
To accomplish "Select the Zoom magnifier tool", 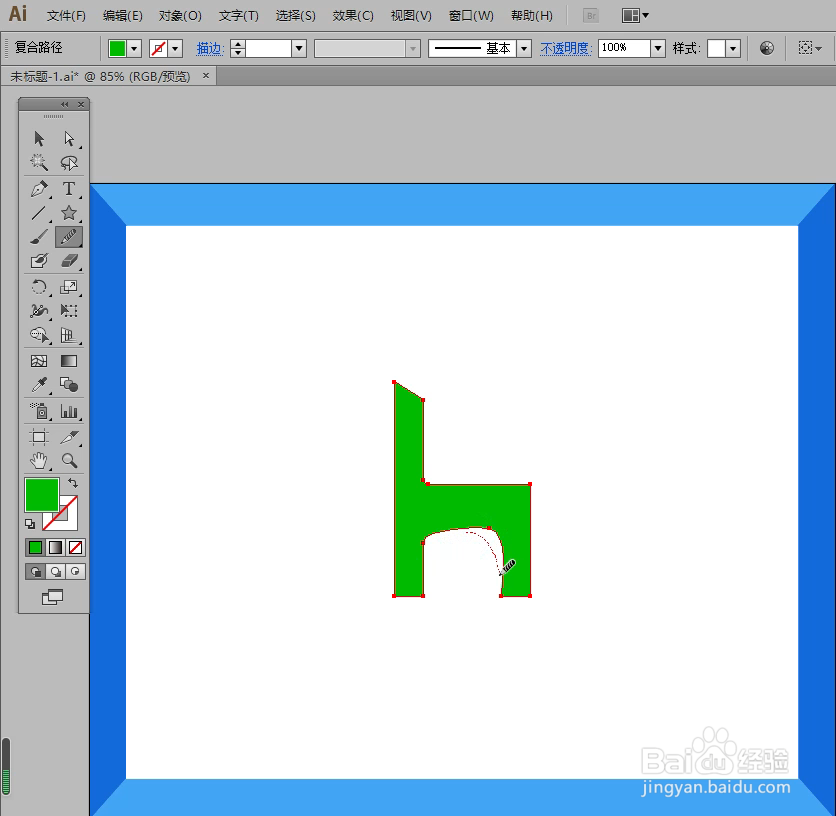I will [x=69, y=461].
